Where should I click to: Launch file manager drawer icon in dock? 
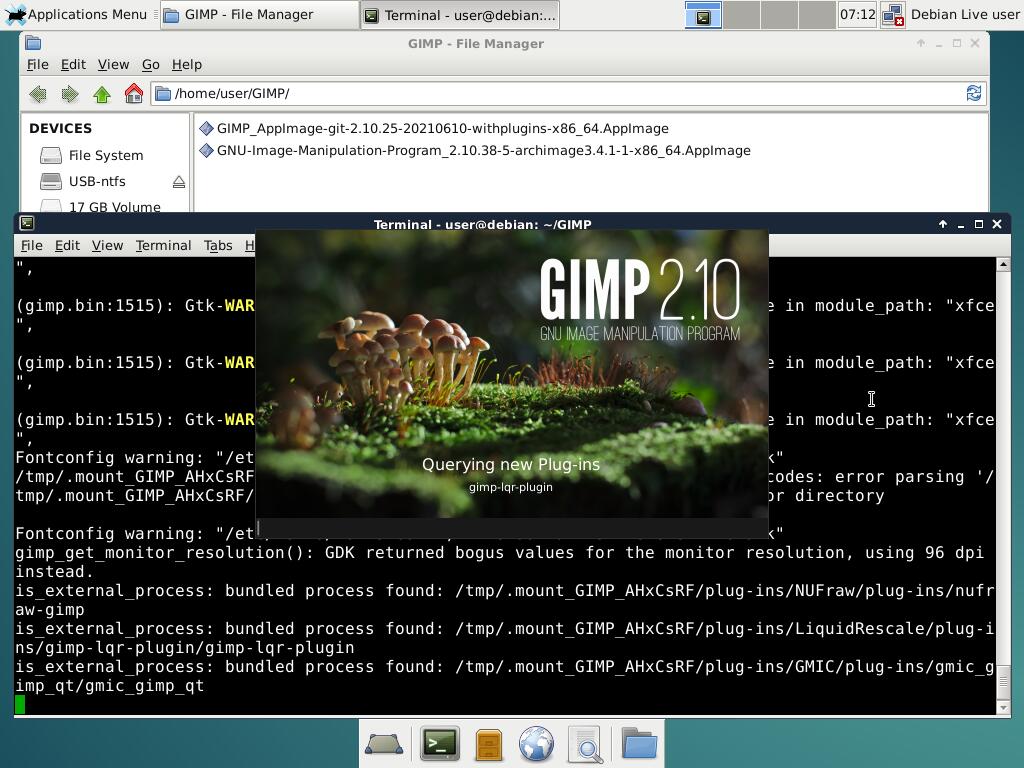[488, 744]
